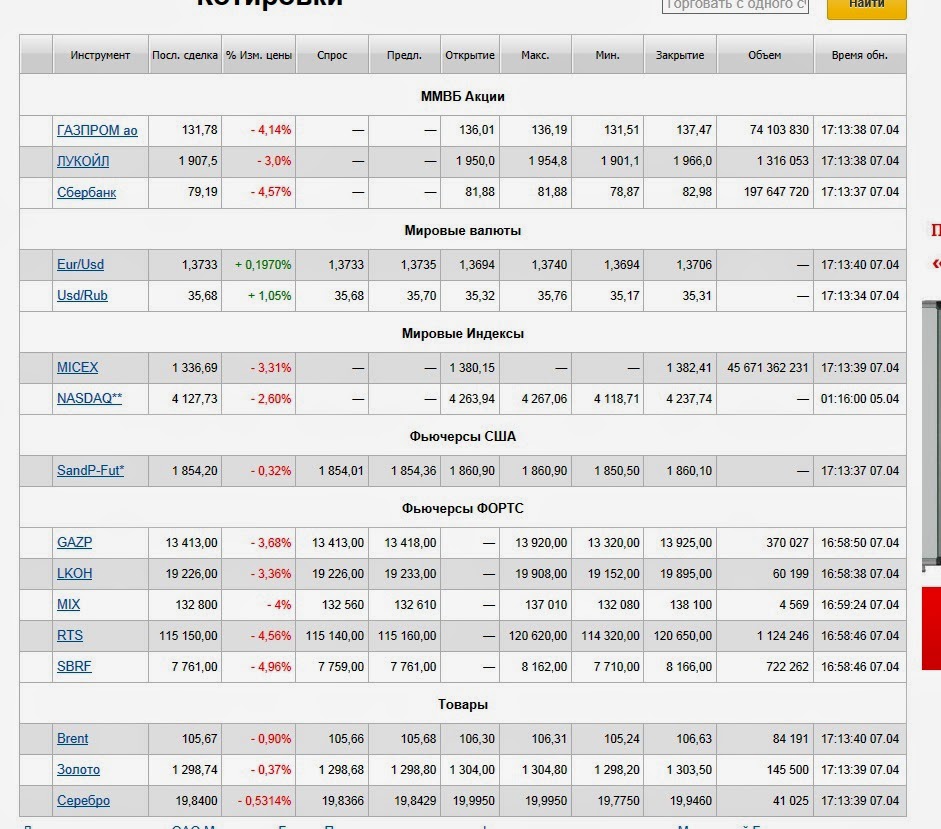The image size is (941, 829).
Task: Click the Фьючерсы ФОРТС section heading
Action: coord(463,508)
